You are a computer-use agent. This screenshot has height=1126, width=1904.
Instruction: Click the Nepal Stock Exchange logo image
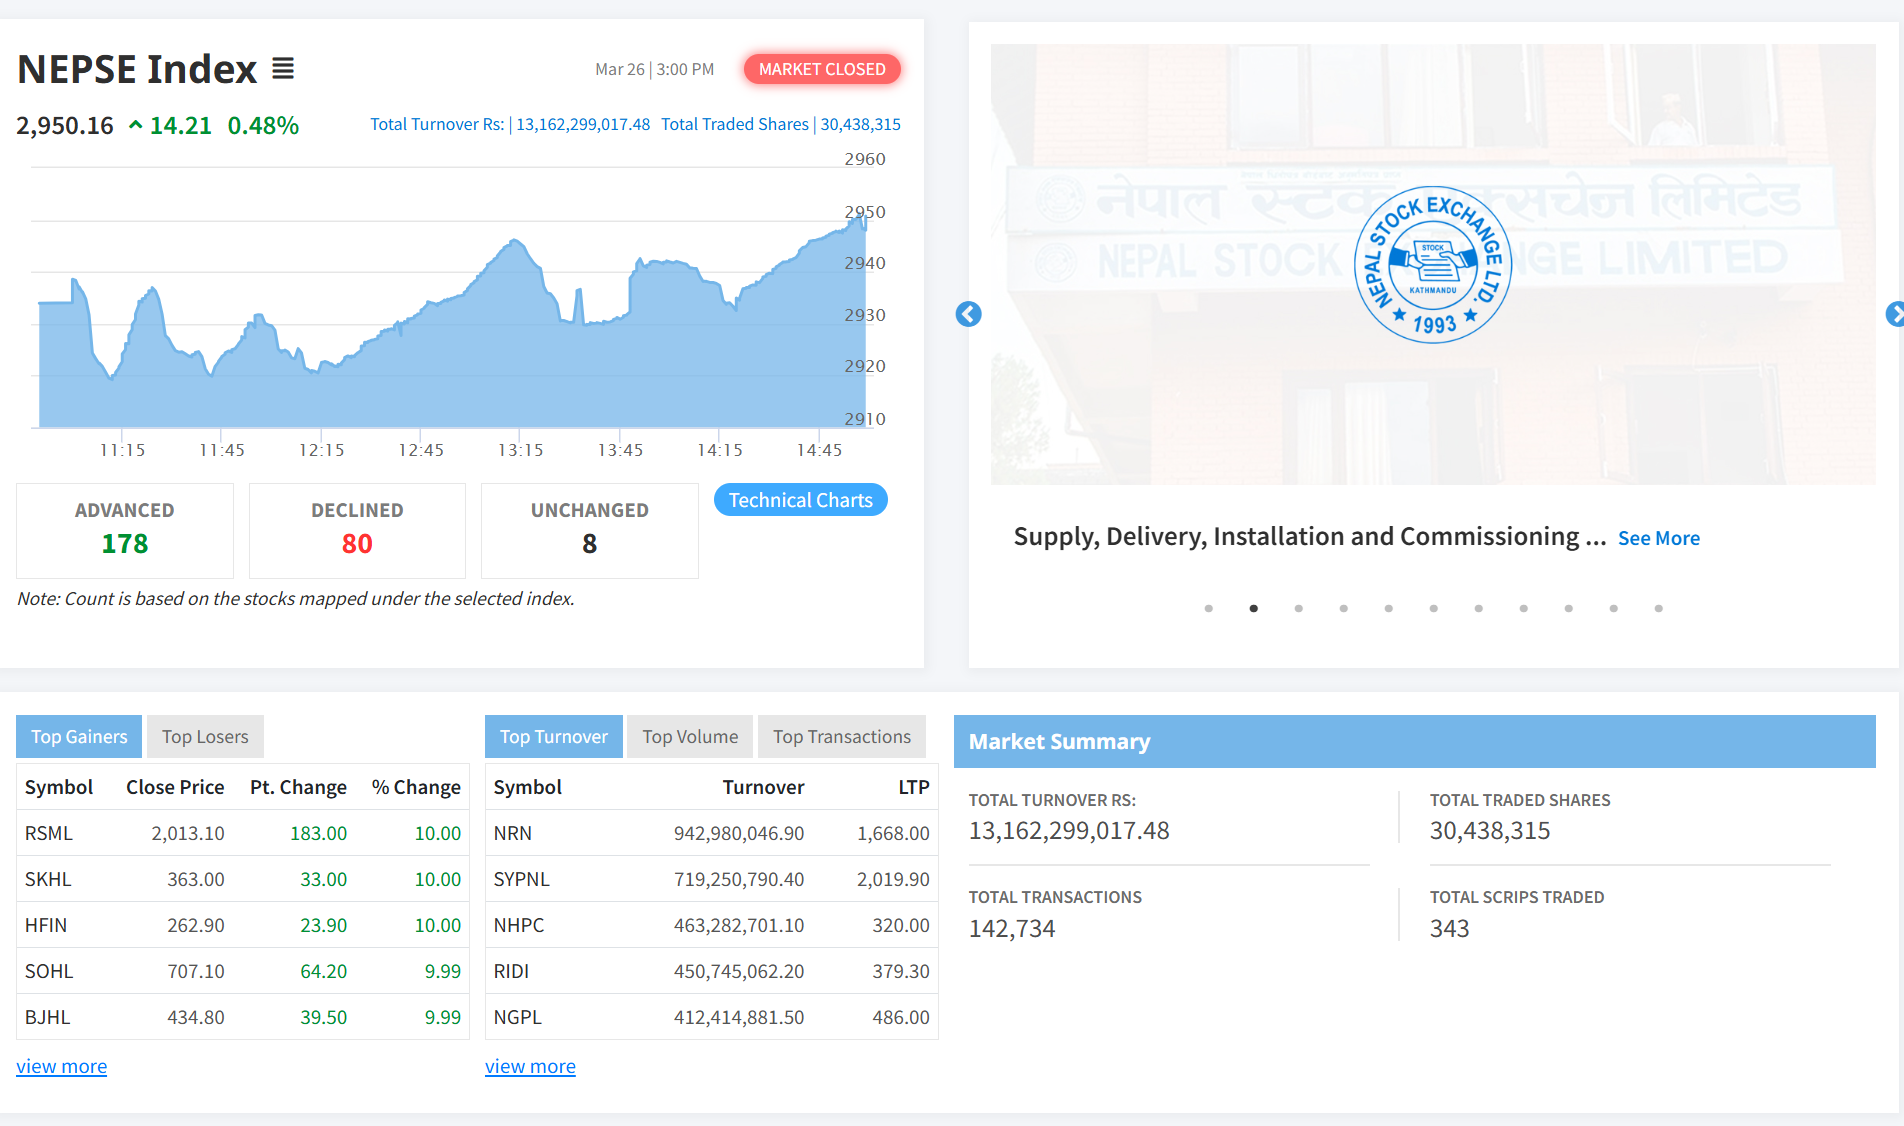[x=1432, y=265]
